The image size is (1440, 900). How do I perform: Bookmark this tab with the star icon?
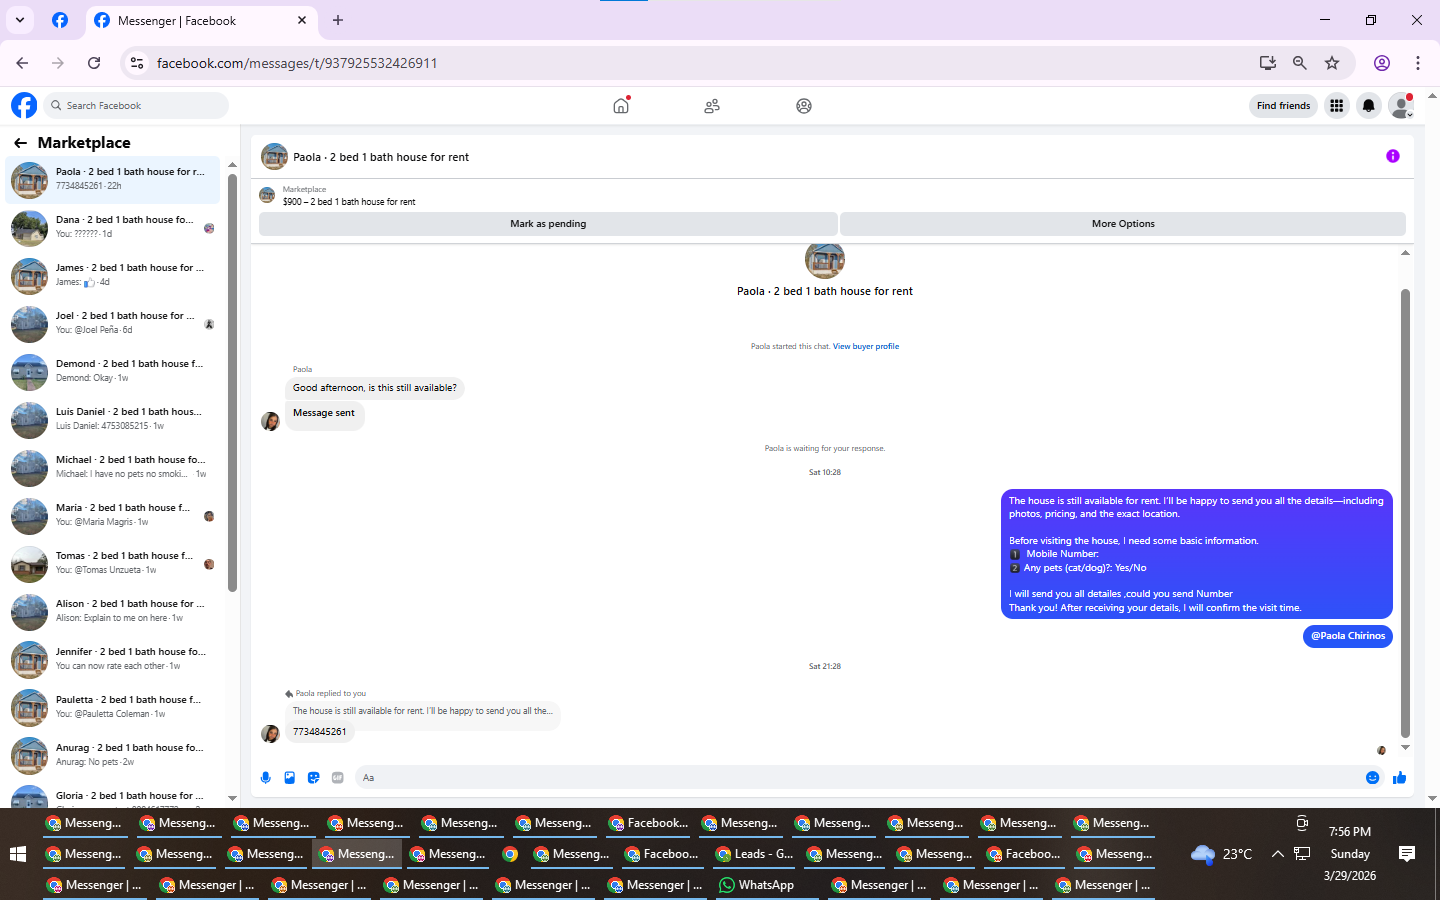pyautogui.click(x=1332, y=63)
